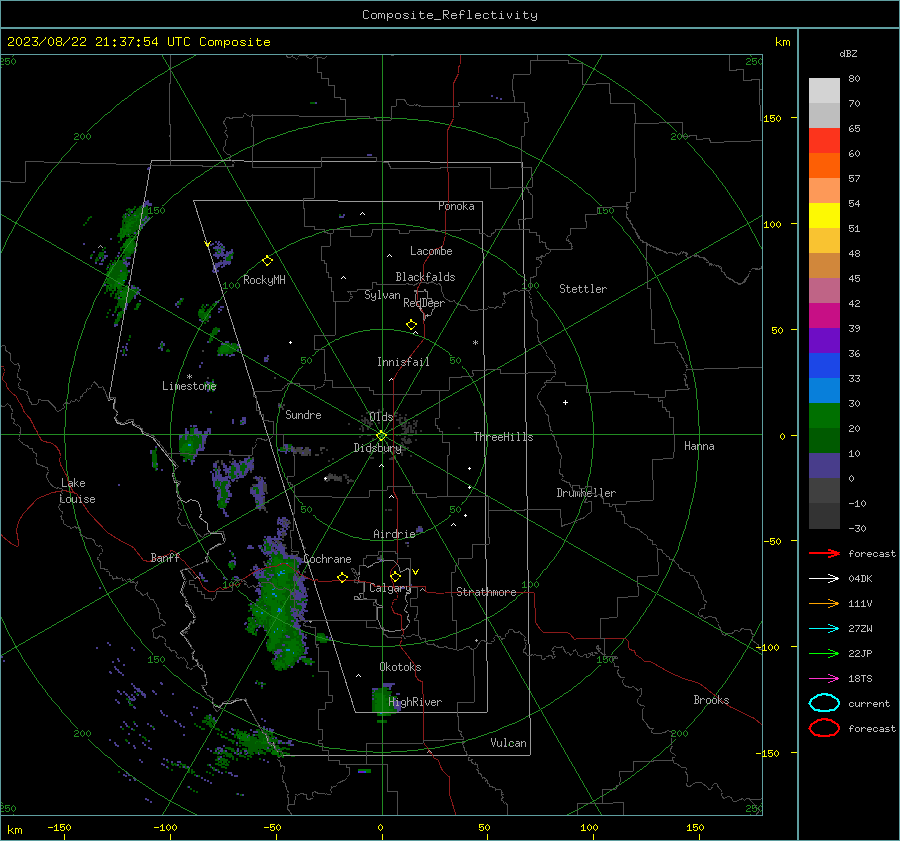The image size is (900, 841).
Task: Click the ThreeHills label
Action: point(503,437)
